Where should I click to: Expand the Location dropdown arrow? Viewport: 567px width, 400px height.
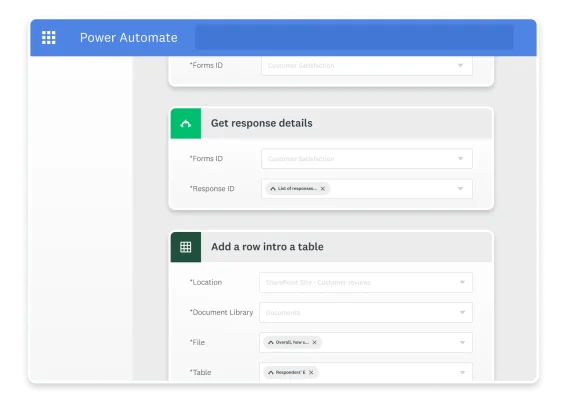coord(462,282)
